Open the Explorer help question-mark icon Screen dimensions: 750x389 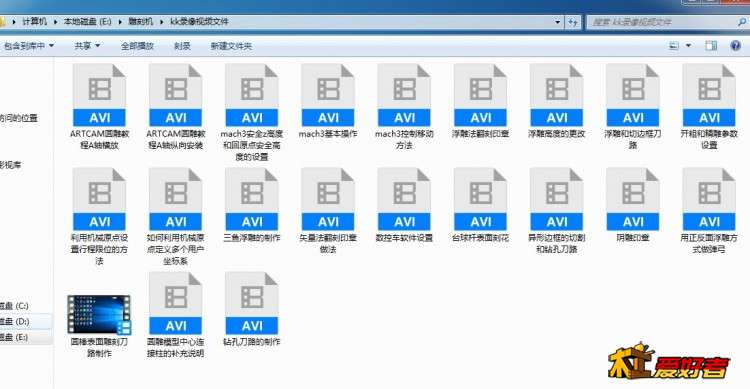point(735,46)
